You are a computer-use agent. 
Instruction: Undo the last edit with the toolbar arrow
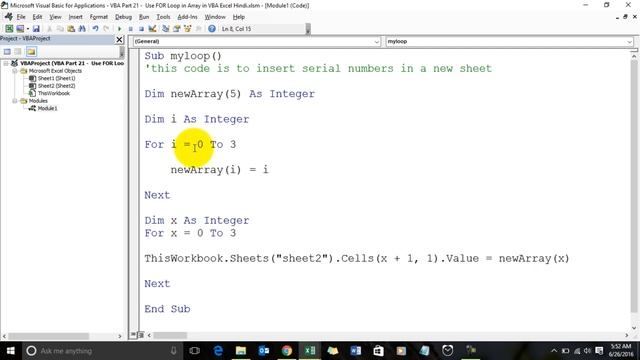[x=95, y=29]
